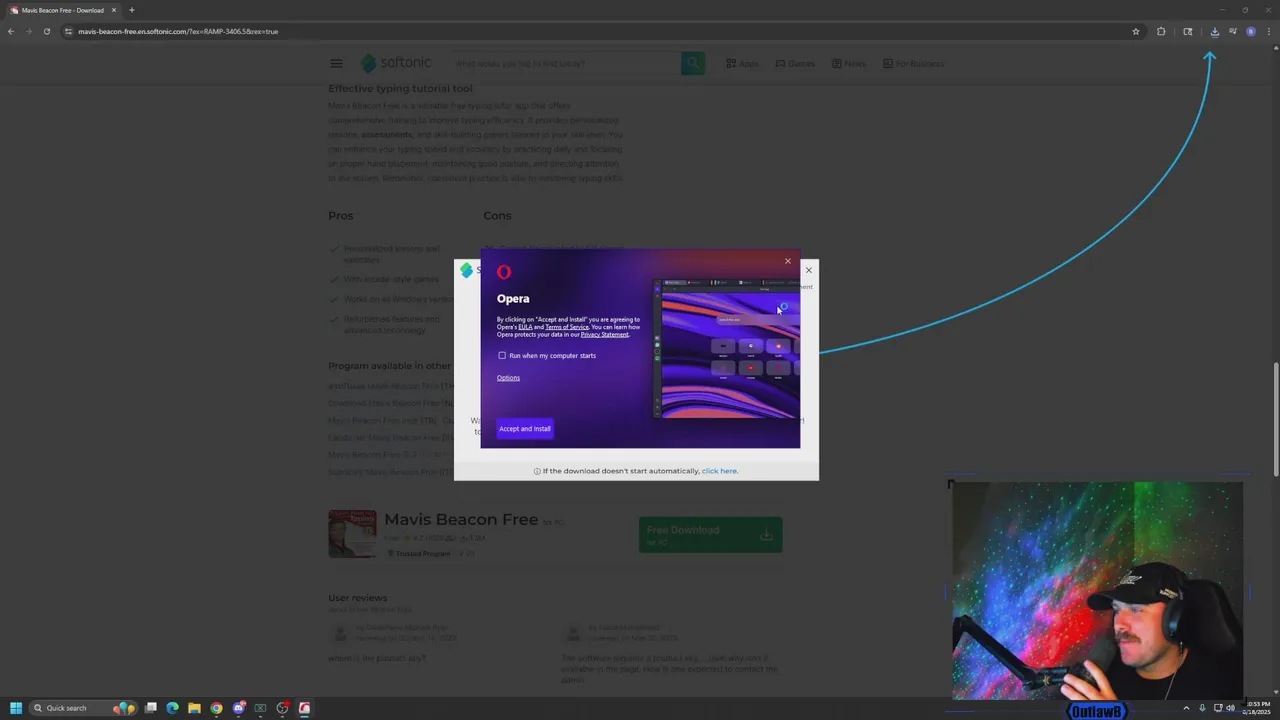Click the Softonic search field
This screenshot has width=1280, height=720.
coord(565,63)
